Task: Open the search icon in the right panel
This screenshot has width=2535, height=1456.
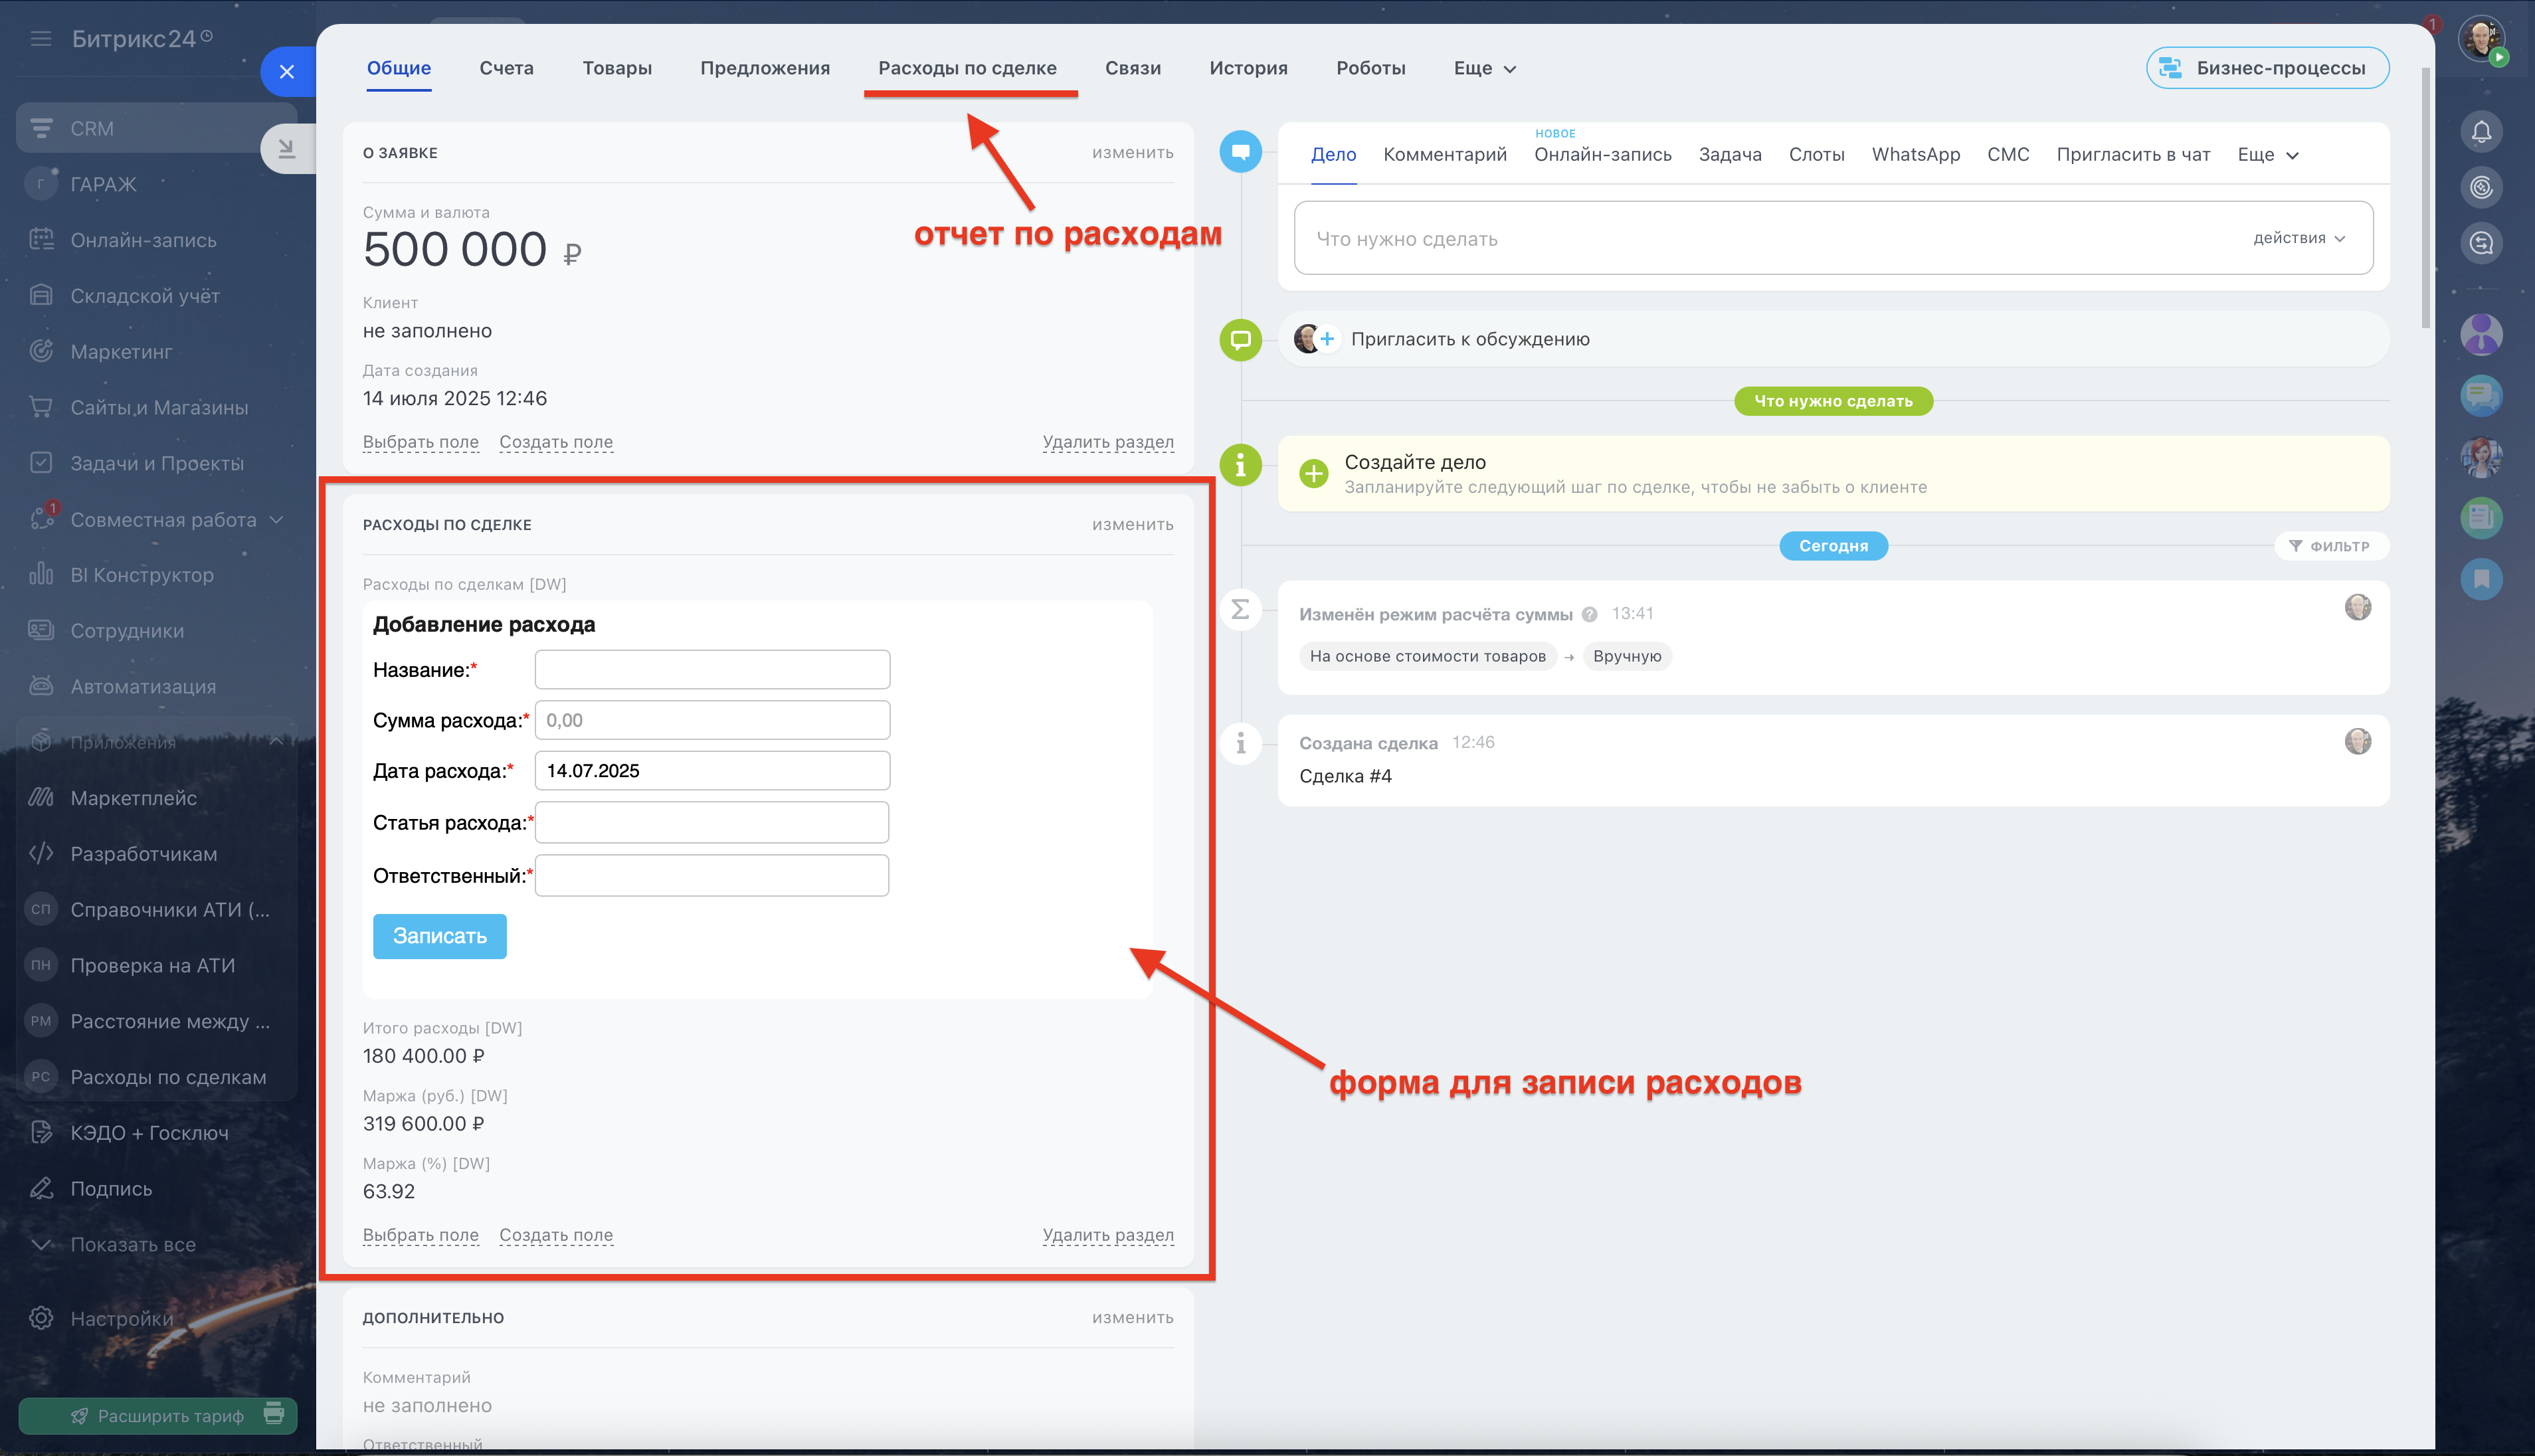Action: point(2481,243)
